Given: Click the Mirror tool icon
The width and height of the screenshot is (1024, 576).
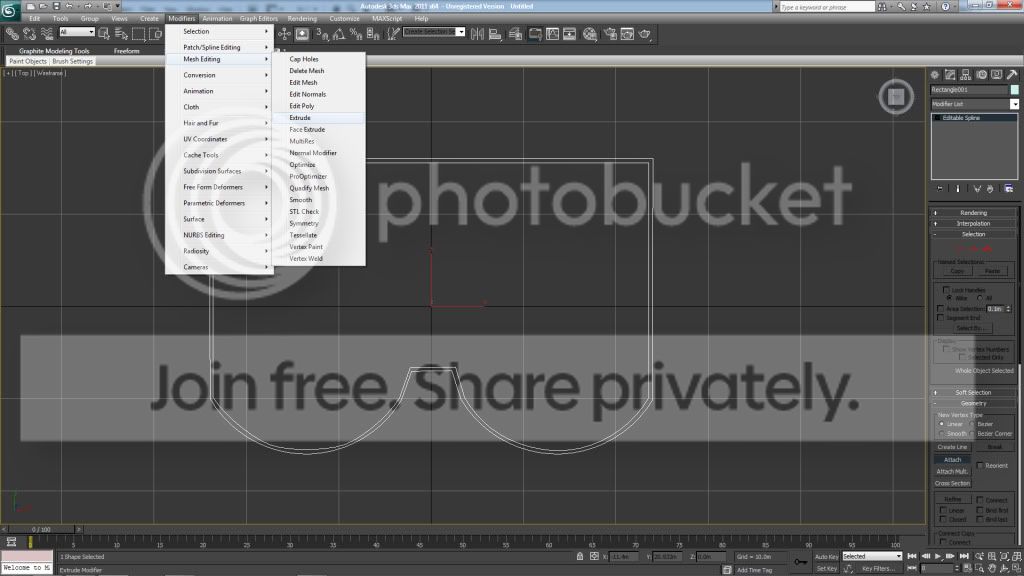Looking at the screenshot, I should pyautogui.click(x=477, y=33).
